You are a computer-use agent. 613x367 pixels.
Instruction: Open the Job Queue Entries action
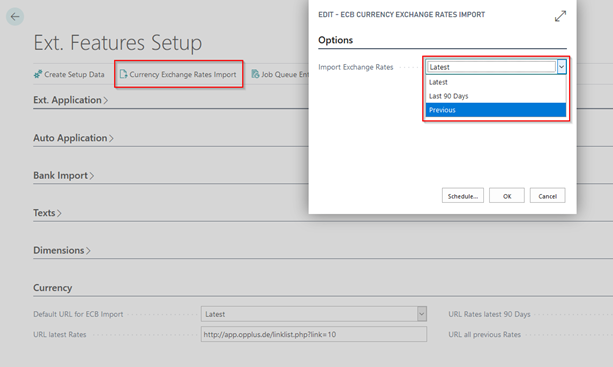(x=280, y=74)
